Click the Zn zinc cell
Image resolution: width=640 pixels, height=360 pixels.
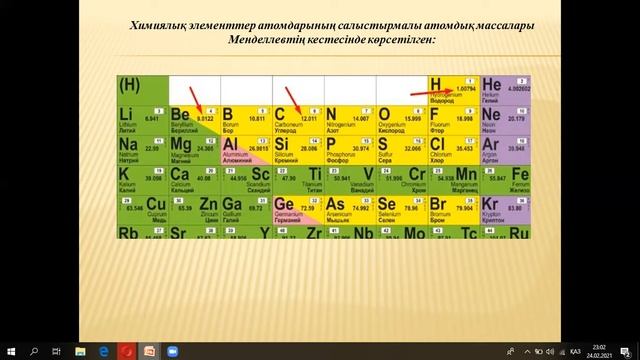[x=195, y=210]
